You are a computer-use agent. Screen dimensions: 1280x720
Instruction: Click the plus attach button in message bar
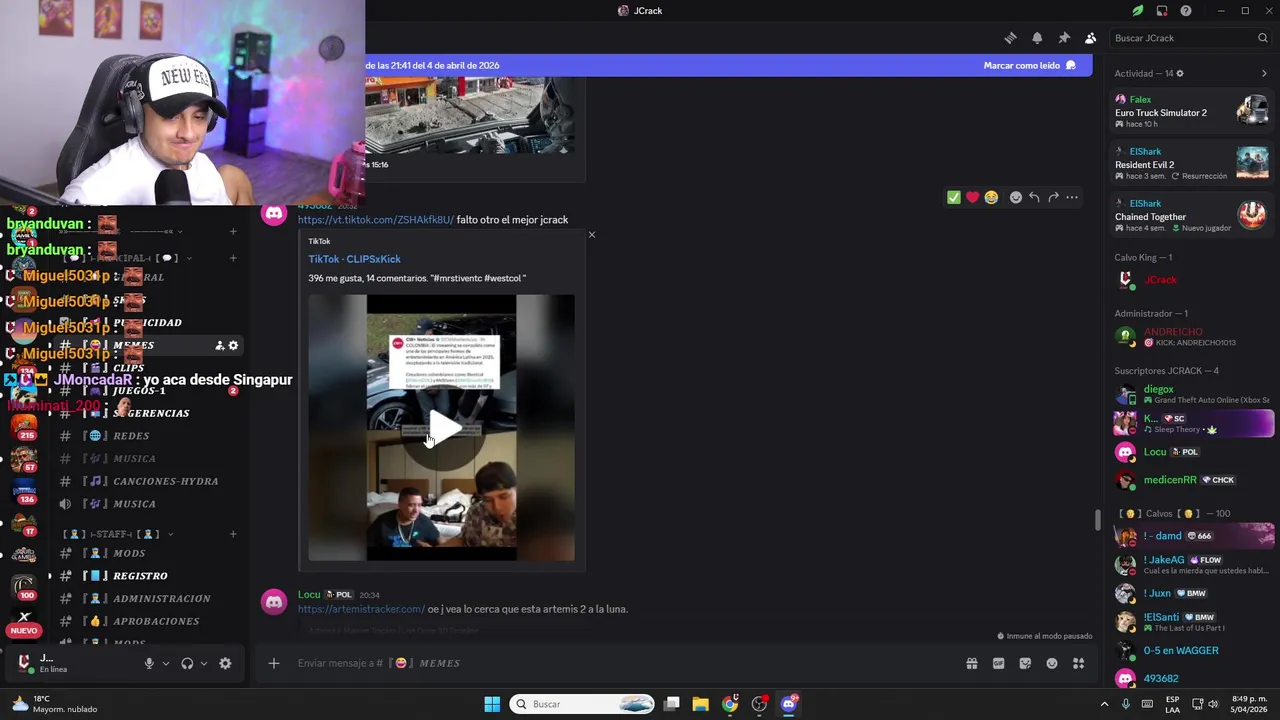[x=273, y=663]
